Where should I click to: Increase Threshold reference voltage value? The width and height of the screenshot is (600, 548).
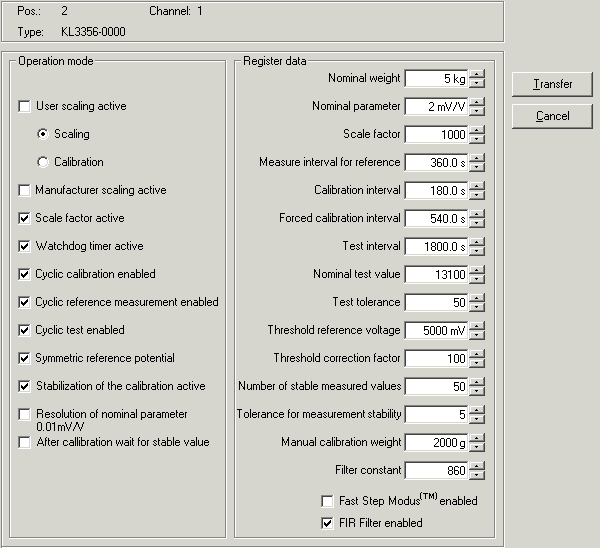click(477, 326)
